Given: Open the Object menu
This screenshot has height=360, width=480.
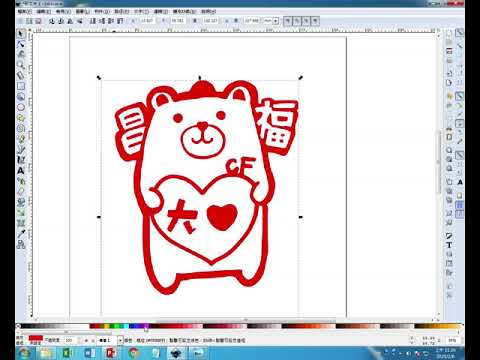Looking at the screenshot, I should pos(102,11).
